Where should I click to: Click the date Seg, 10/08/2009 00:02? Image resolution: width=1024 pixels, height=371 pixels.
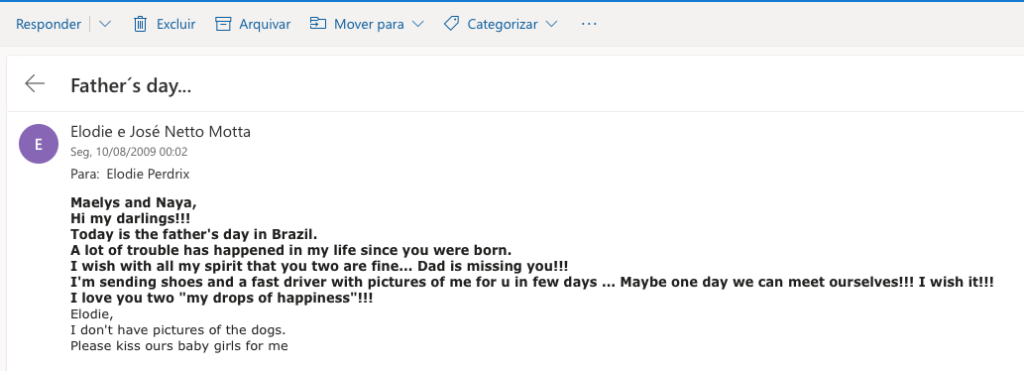(129, 152)
